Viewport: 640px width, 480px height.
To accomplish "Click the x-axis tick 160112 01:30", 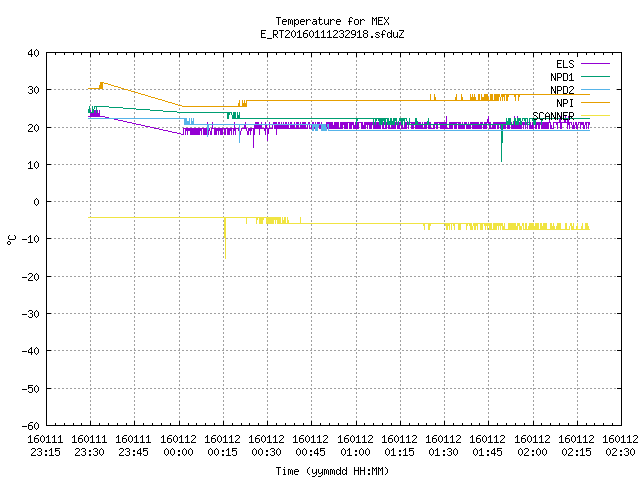I will 444,446.
